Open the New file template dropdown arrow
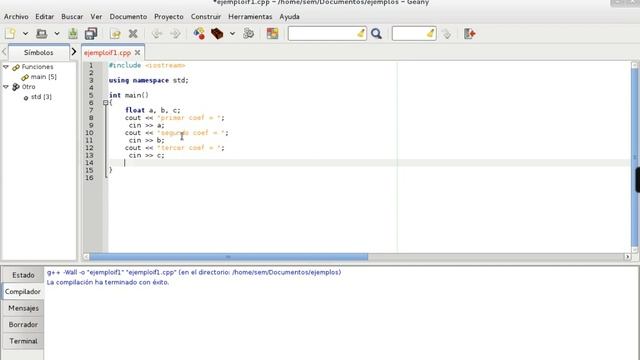 [25, 33]
